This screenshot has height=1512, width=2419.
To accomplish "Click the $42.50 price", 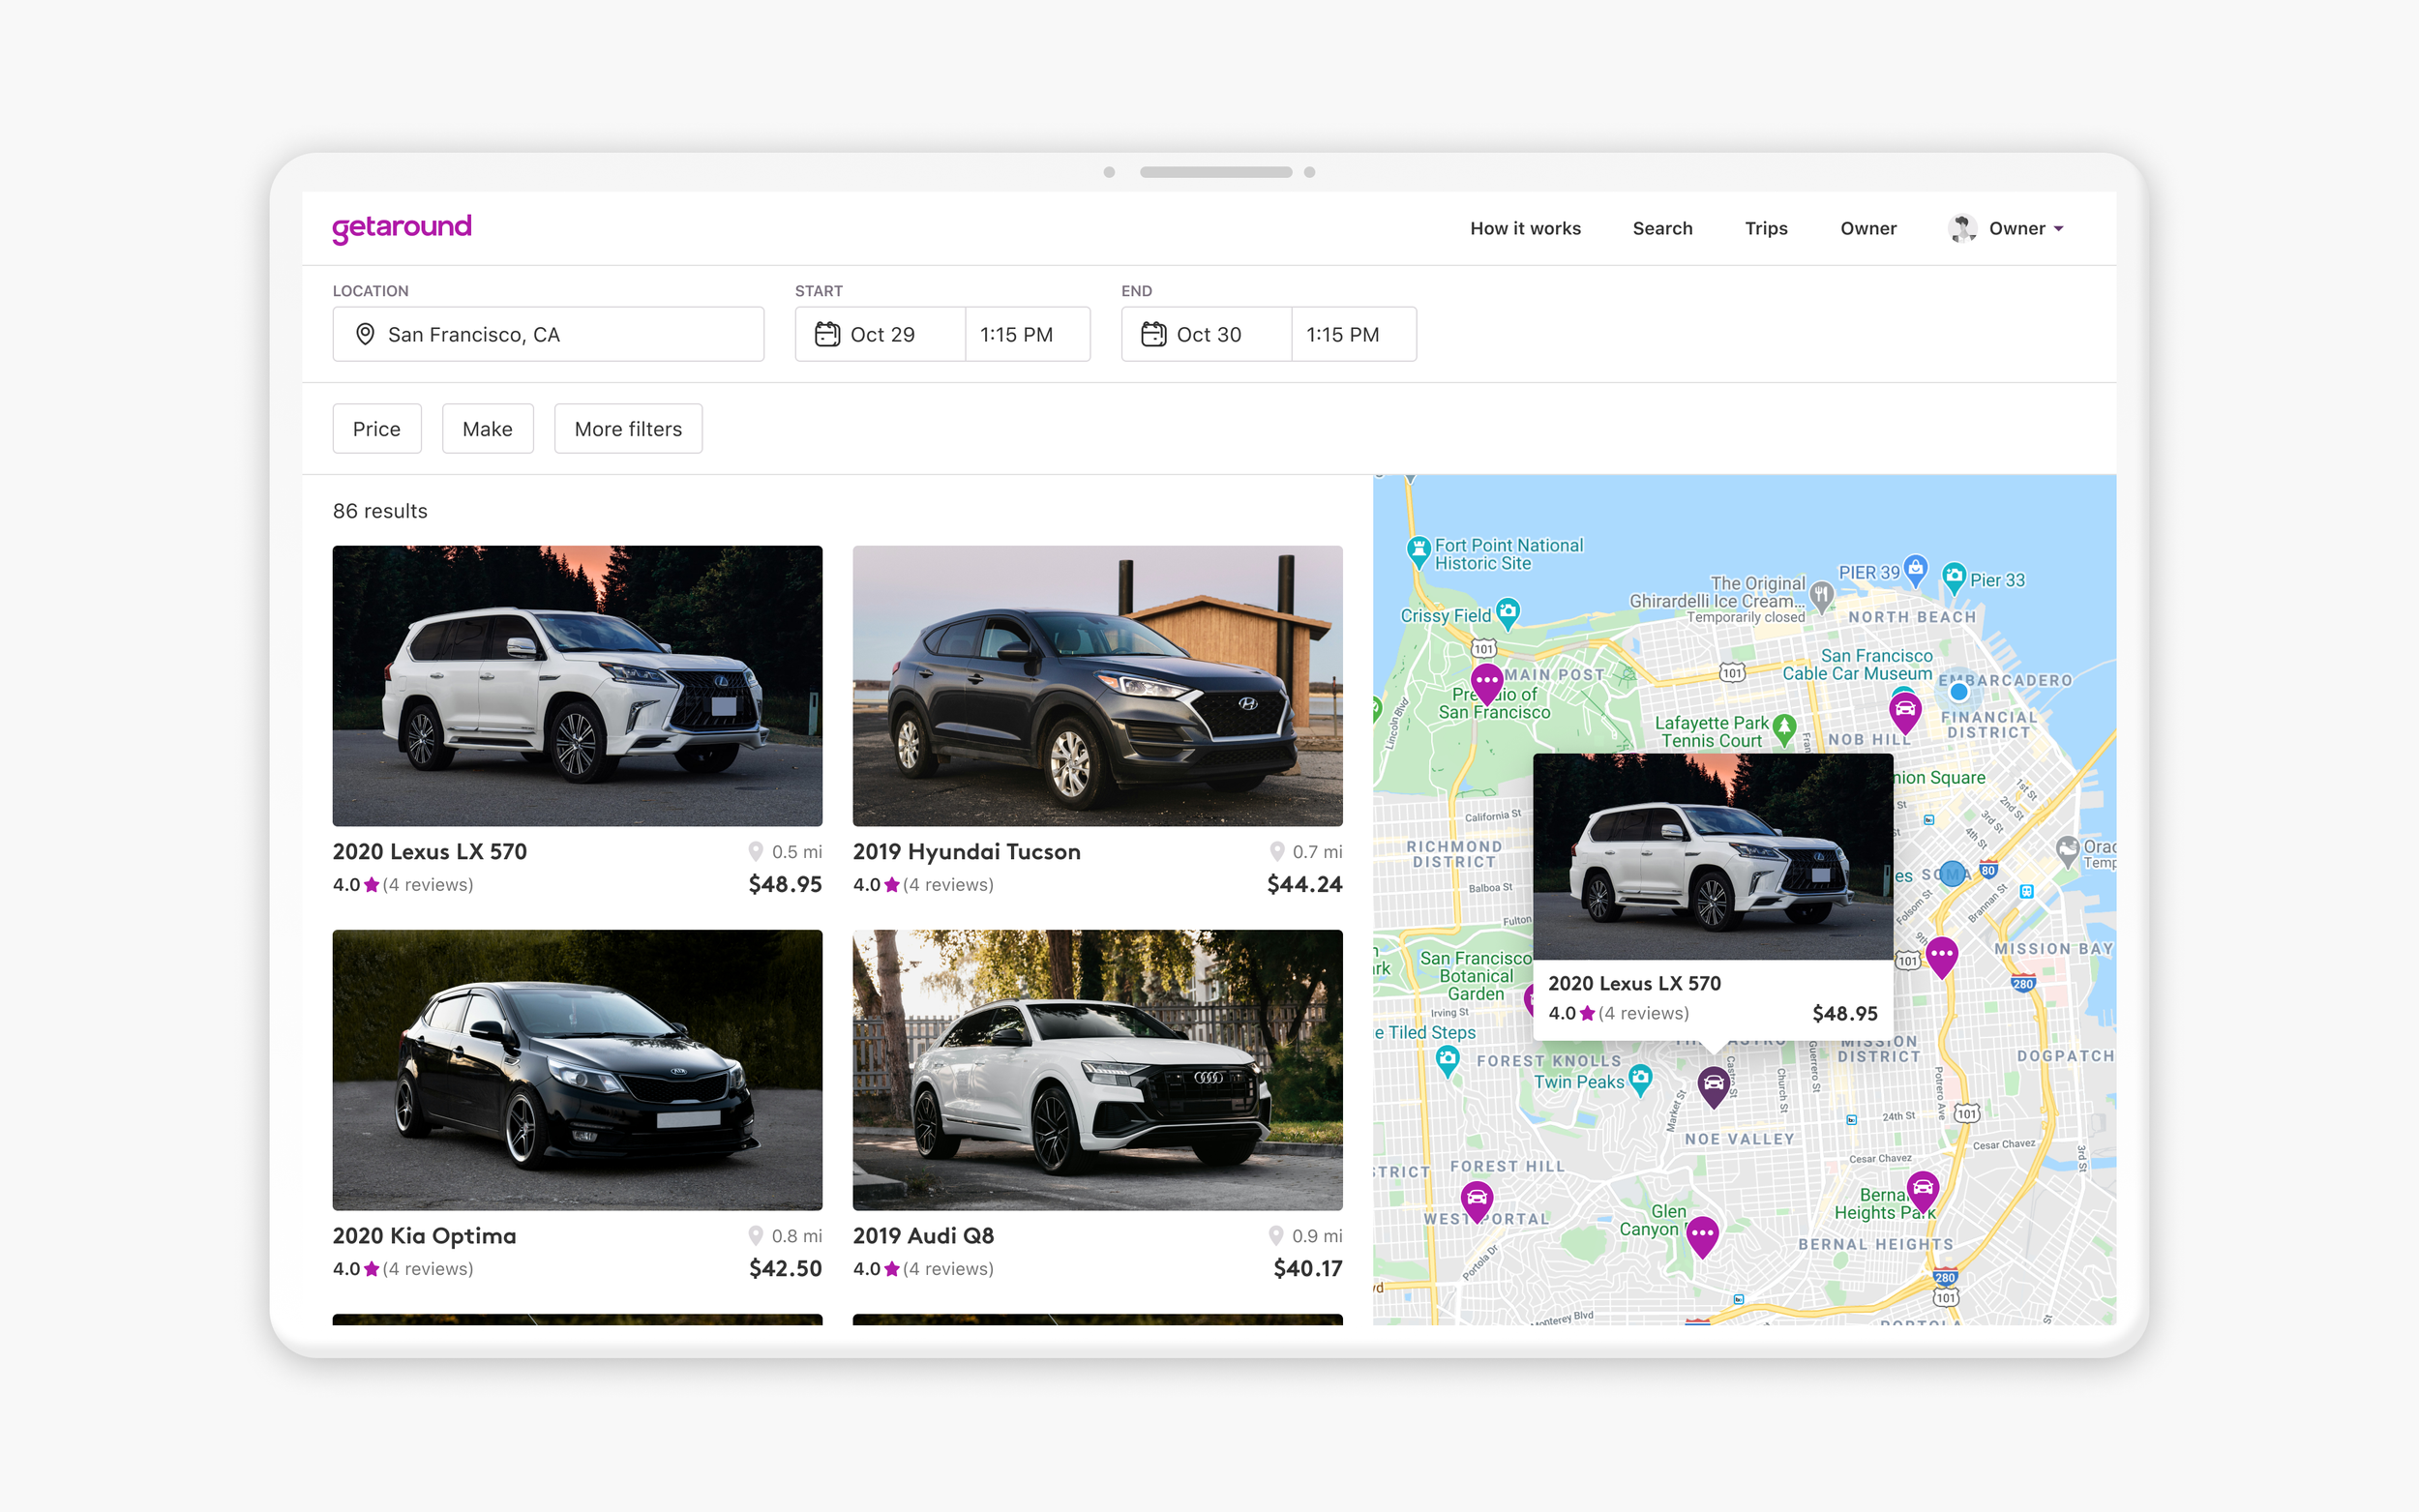I will (785, 1268).
